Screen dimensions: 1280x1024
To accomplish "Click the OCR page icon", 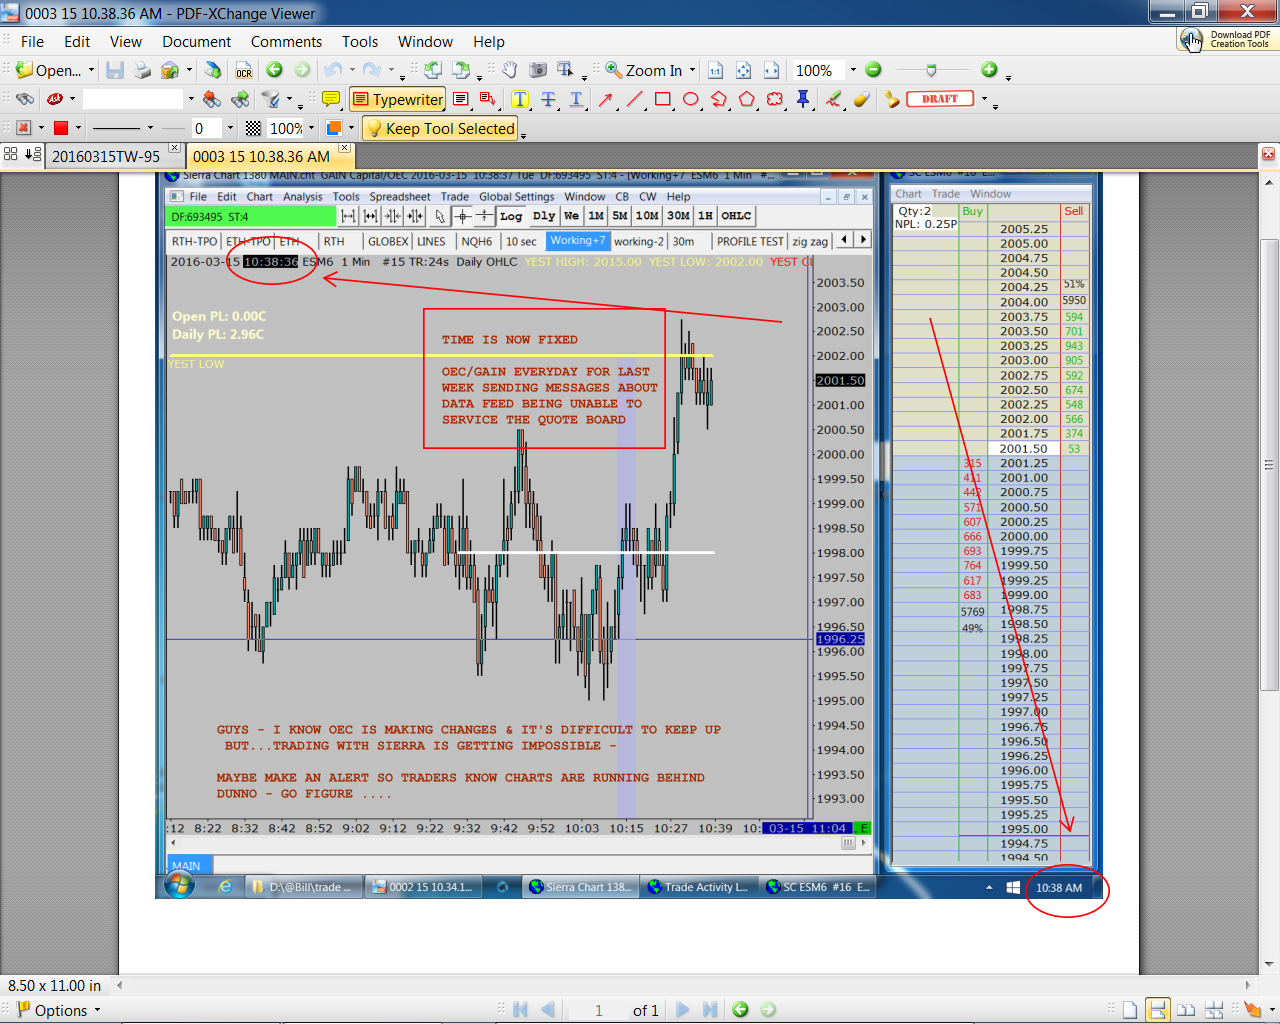I will (243, 70).
